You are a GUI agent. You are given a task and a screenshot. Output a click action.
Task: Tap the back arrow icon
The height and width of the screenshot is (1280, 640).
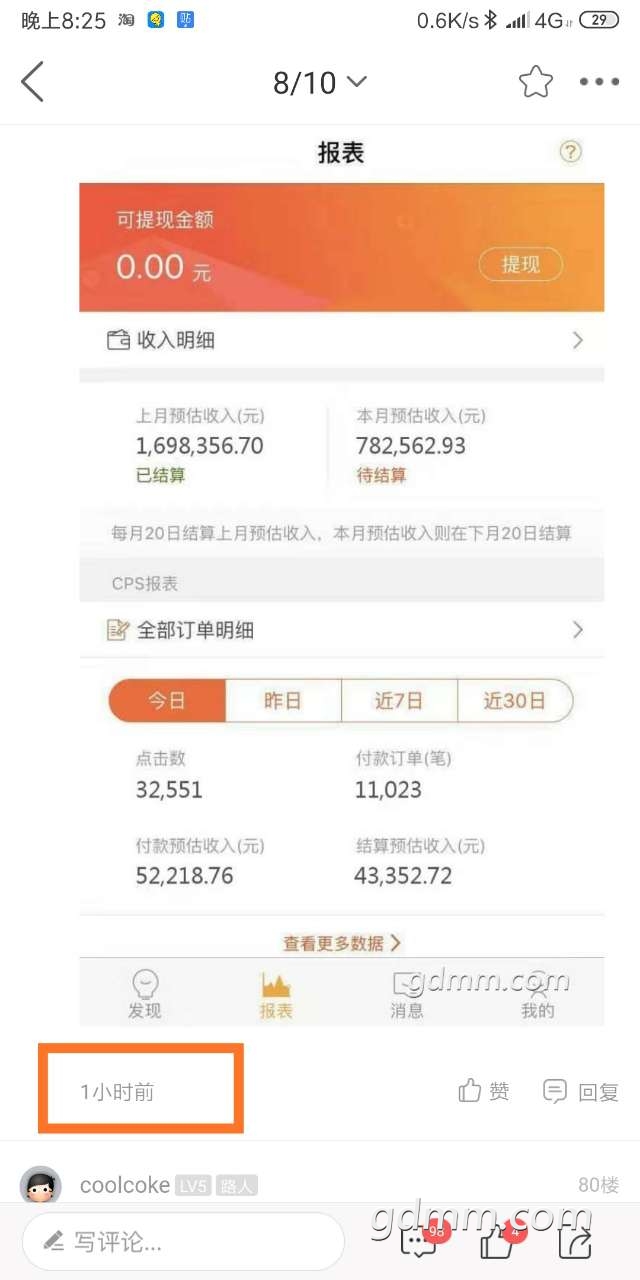pyautogui.click(x=32, y=82)
